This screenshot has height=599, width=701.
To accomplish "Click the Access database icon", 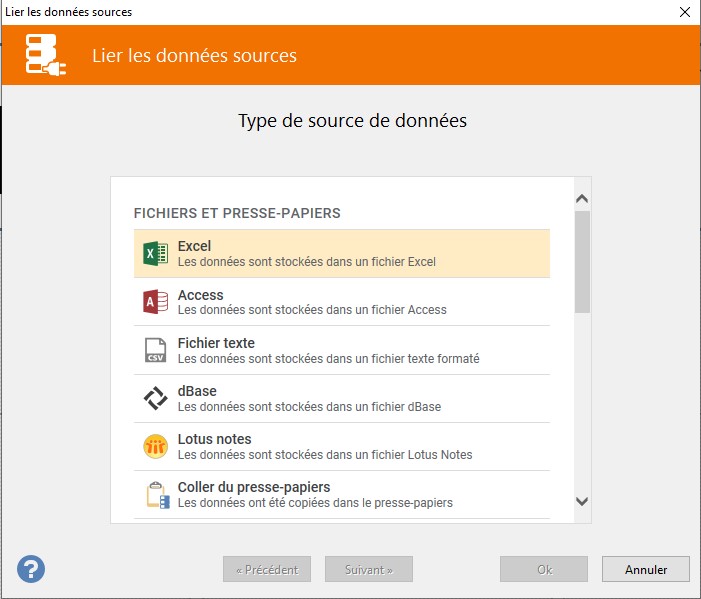I will click(x=155, y=302).
